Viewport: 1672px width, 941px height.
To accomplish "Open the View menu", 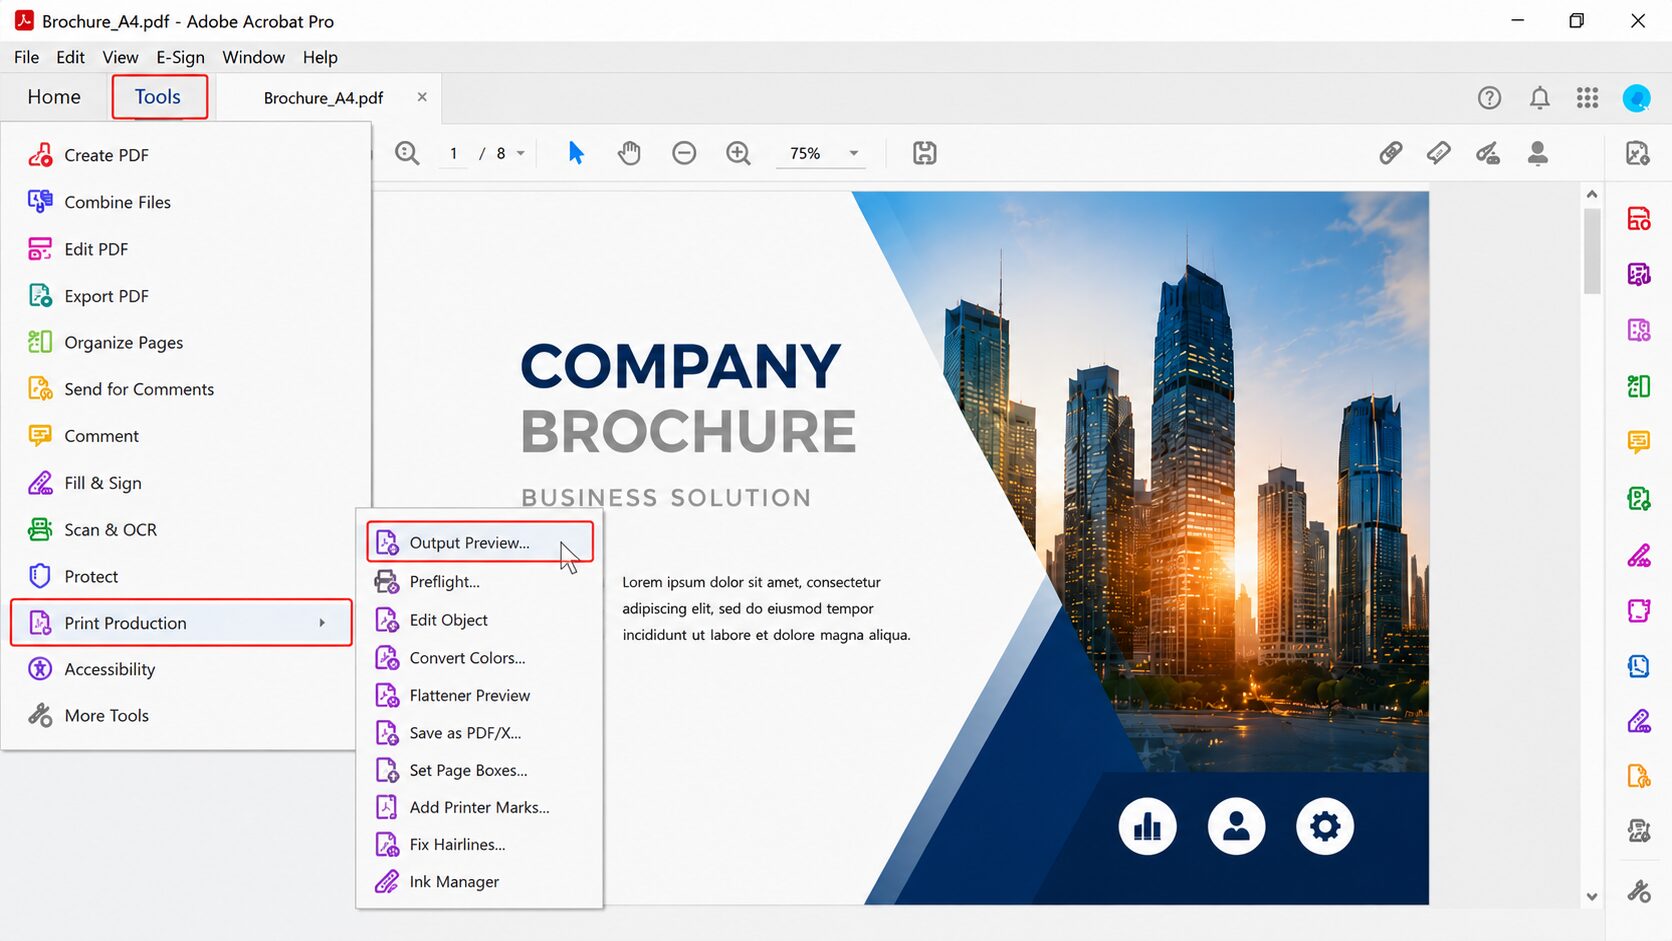I will coord(120,57).
